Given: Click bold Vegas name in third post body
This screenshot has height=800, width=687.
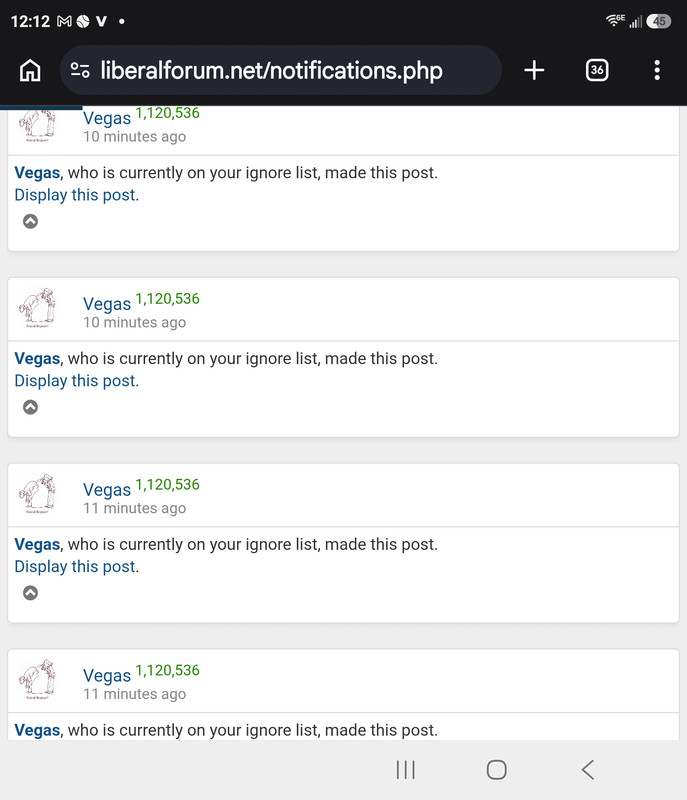Looking at the screenshot, I should [37, 544].
